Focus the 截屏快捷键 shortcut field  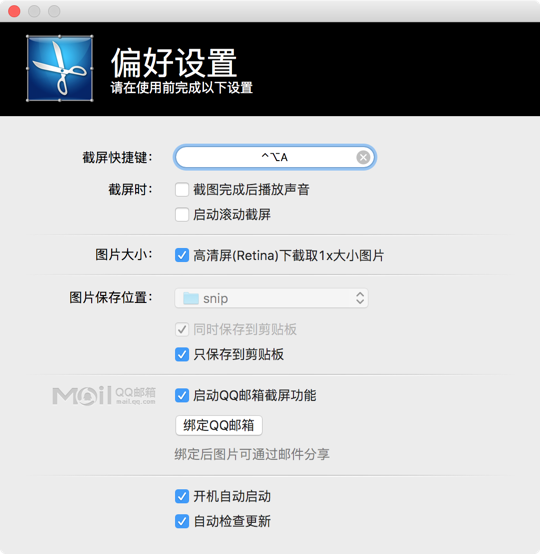[275, 157]
